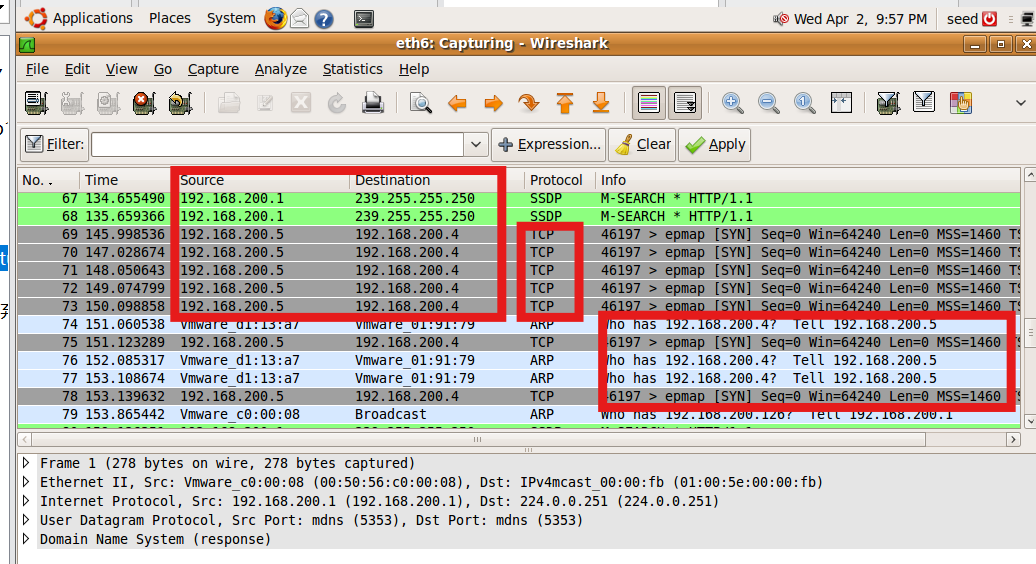This screenshot has width=1036, height=564.
Task: Click the greyed Save capture file icon
Action: click(x=265, y=103)
